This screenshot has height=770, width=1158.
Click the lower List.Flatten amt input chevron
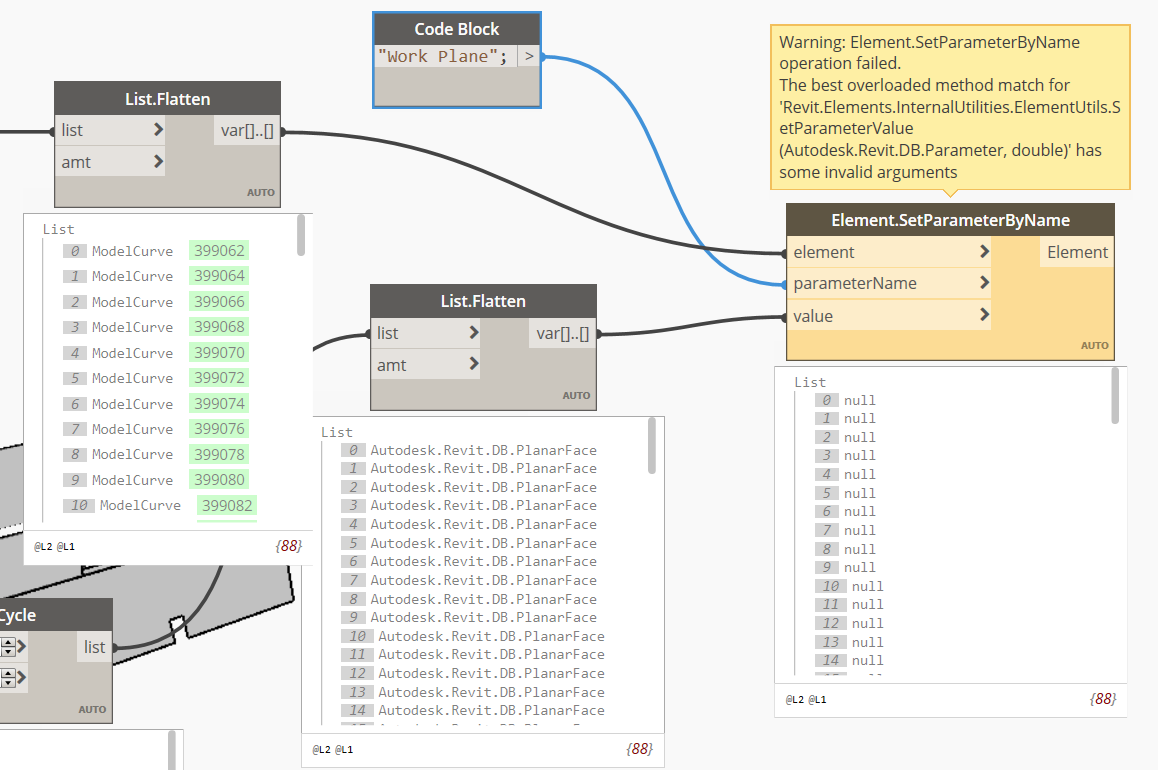pyautogui.click(x=474, y=364)
